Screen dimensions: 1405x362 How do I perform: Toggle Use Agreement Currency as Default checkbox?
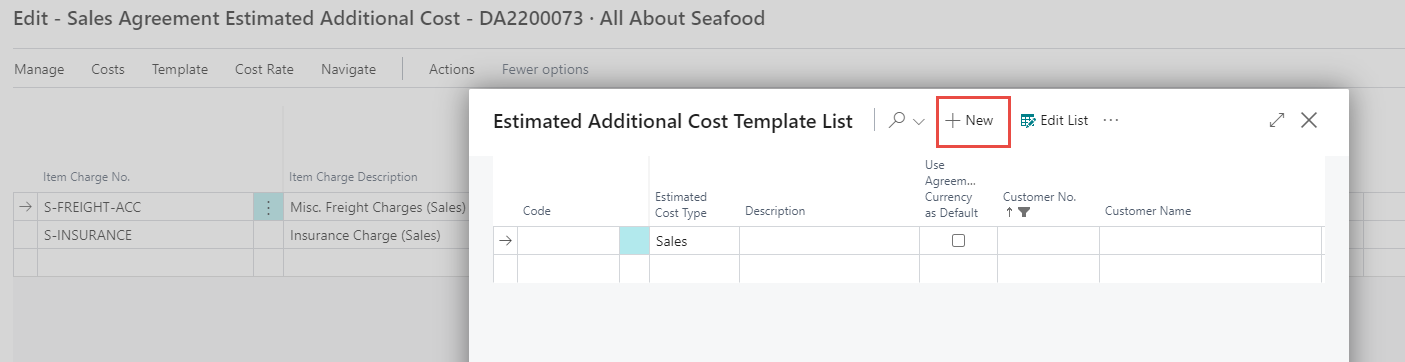(x=958, y=241)
